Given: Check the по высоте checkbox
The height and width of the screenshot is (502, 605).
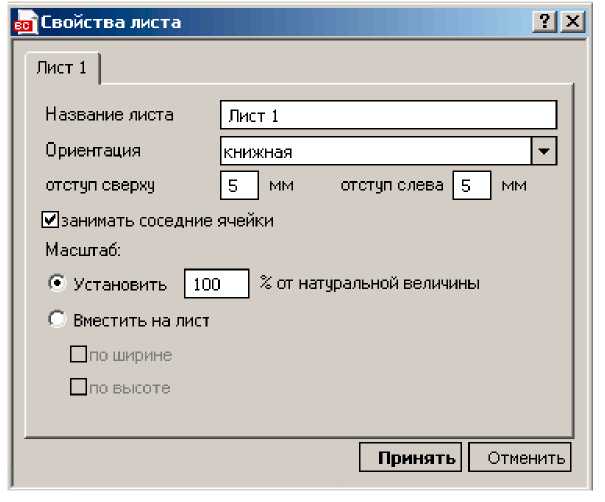Looking at the screenshot, I should [78, 387].
